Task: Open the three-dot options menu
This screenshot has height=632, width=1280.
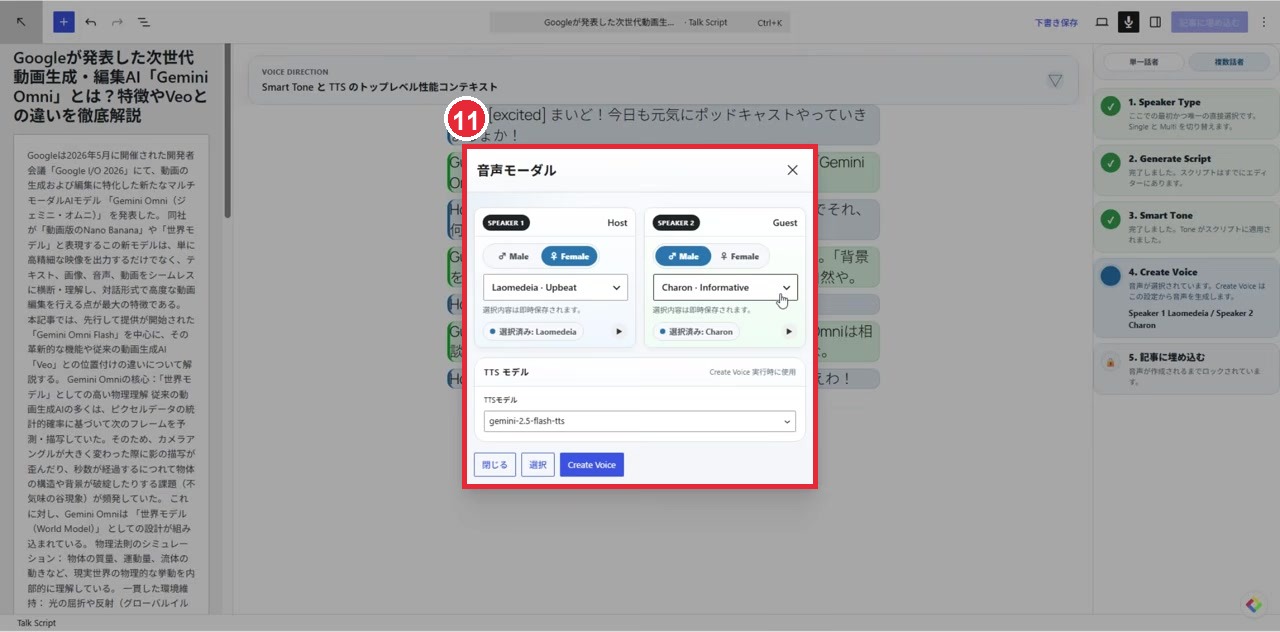Action: click(x=1264, y=22)
